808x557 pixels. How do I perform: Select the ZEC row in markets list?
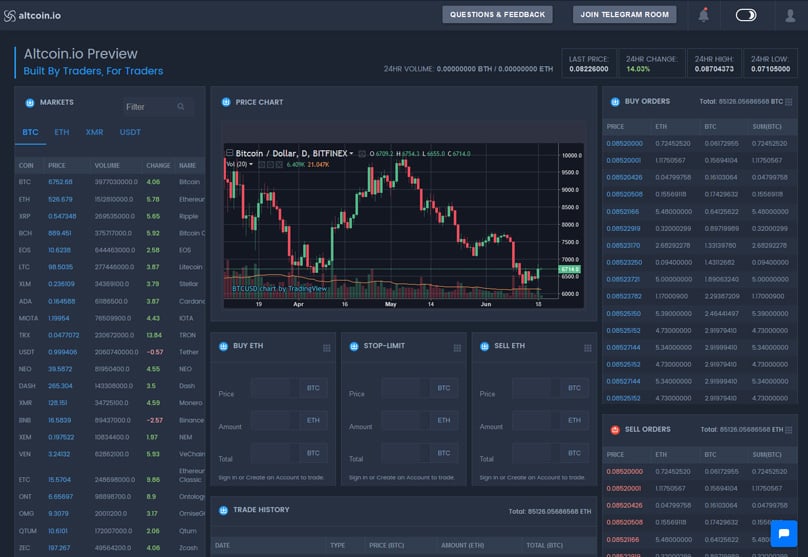pos(110,548)
